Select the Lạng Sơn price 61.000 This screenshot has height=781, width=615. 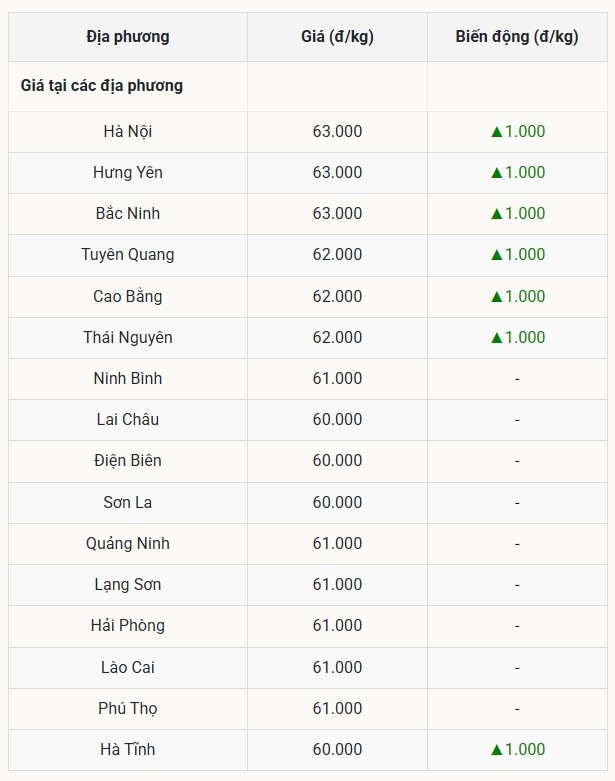pos(337,585)
